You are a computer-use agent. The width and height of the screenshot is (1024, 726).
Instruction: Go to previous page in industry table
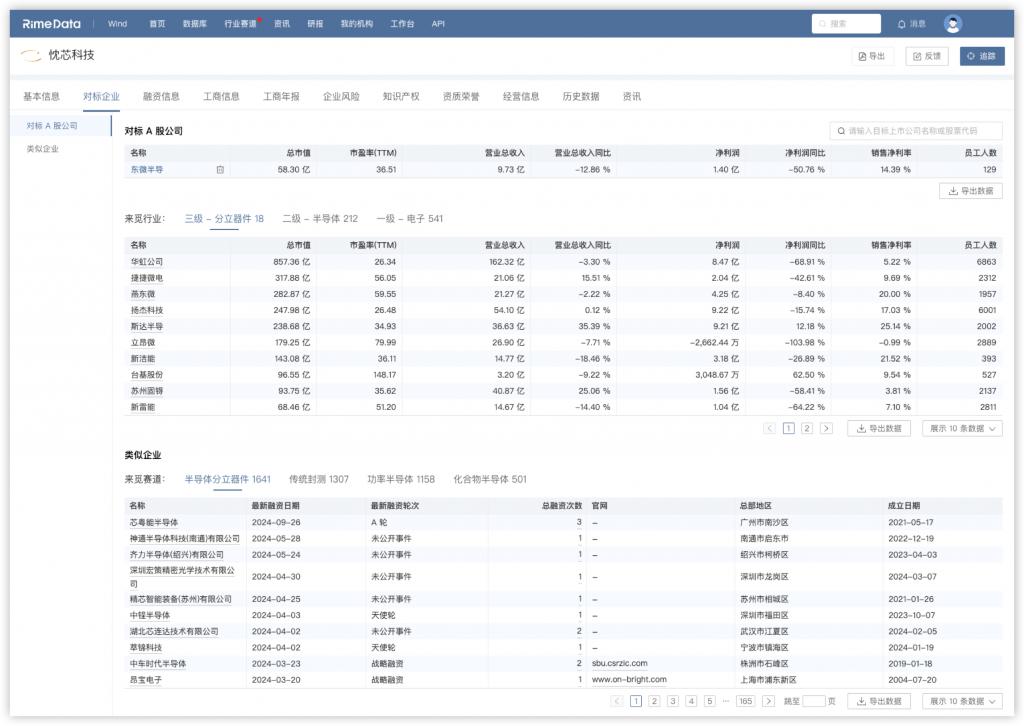pyautogui.click(x=769, y=428)
